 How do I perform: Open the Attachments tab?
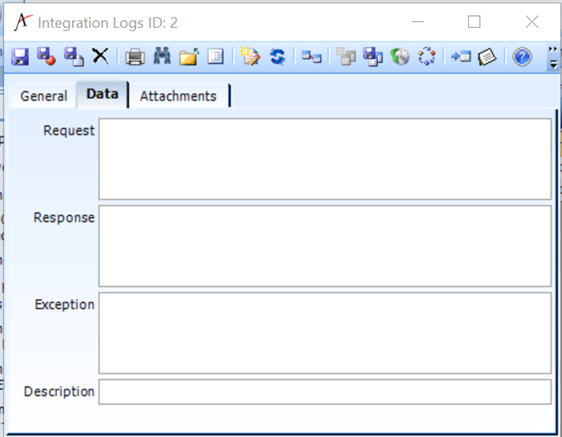[178, 96]
